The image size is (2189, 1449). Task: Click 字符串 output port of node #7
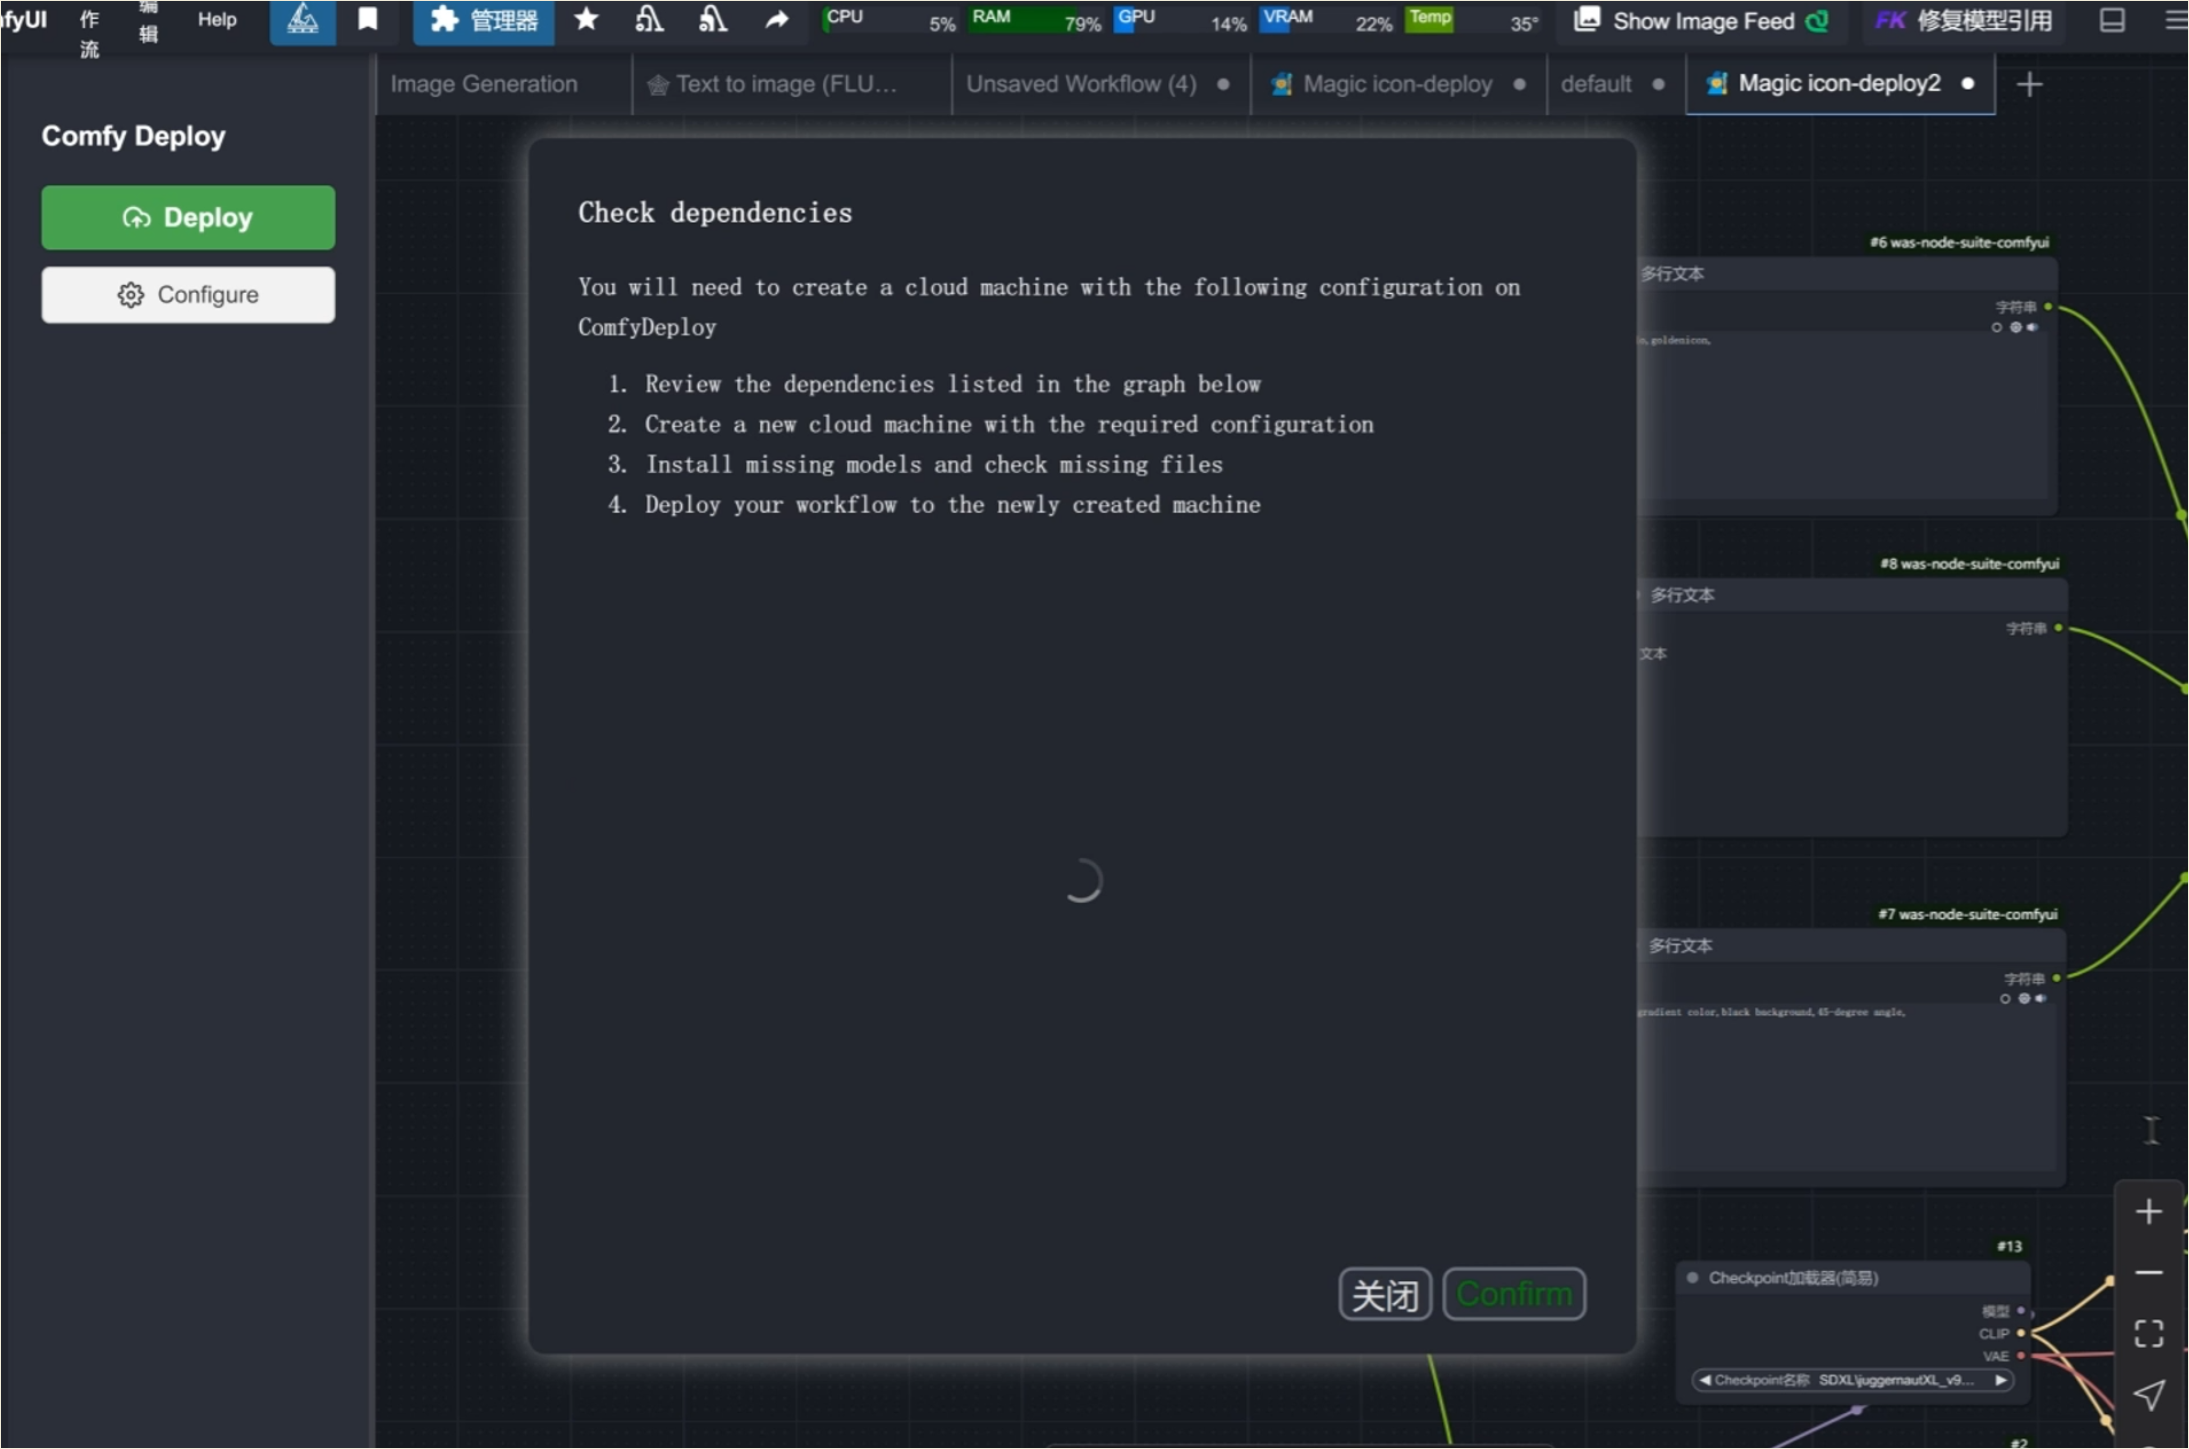[2056, 978]
